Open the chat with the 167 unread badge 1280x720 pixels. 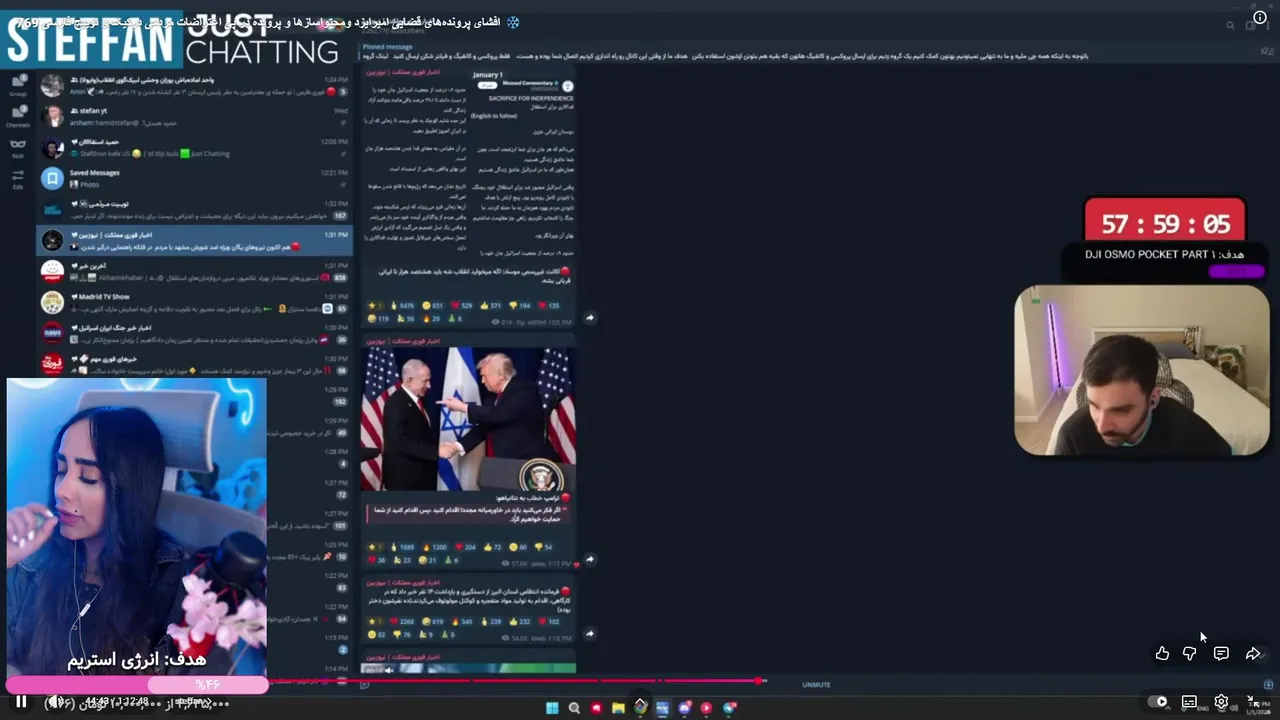coord(194,209)
